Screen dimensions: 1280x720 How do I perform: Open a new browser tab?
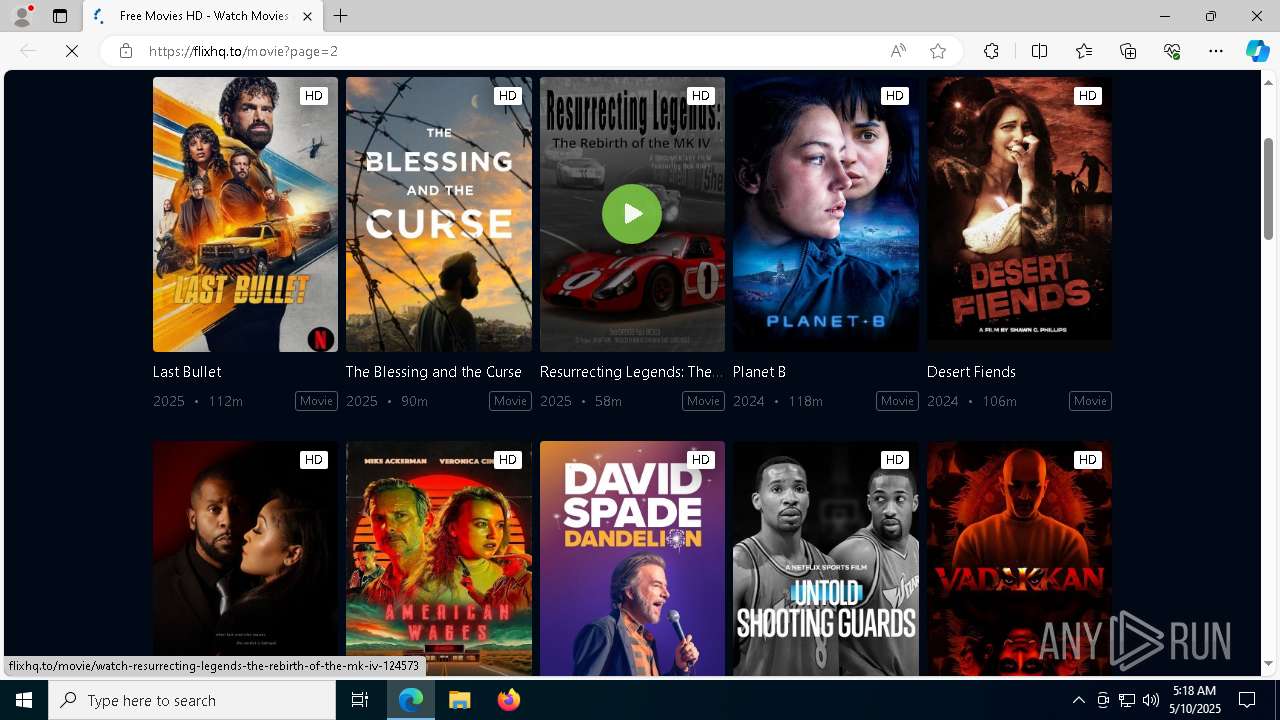pos(340,16)
